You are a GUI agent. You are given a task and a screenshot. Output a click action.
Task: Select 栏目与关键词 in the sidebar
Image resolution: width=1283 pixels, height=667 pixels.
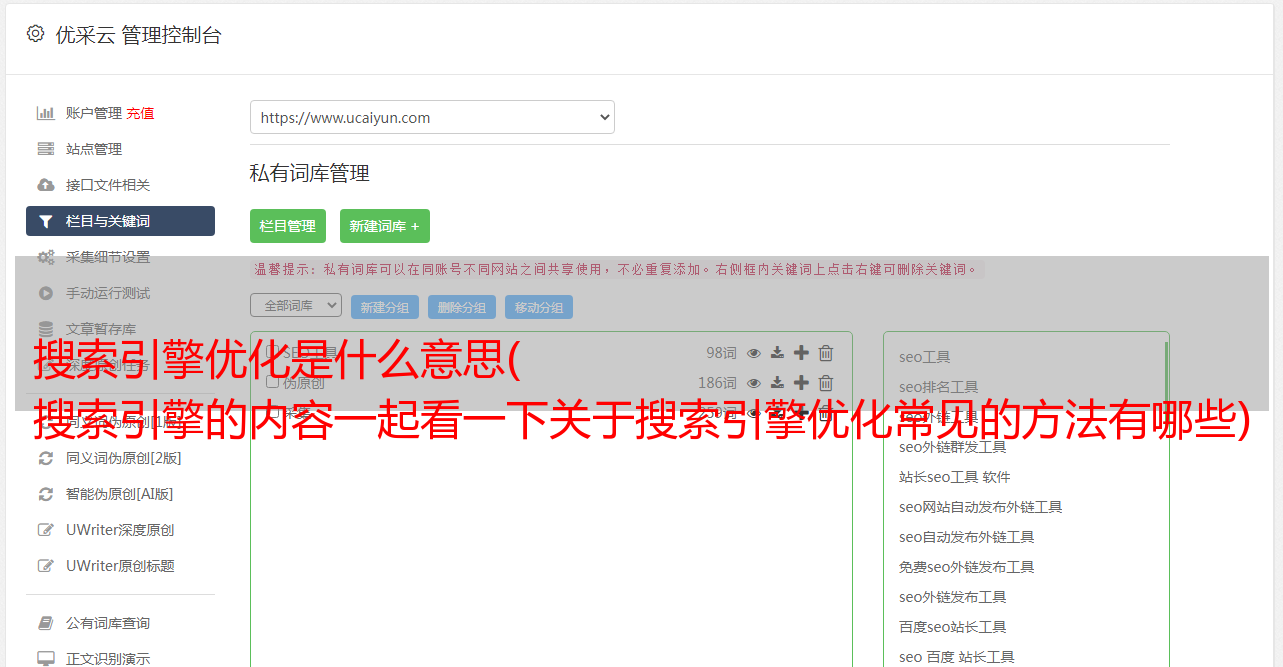point(120,221)
